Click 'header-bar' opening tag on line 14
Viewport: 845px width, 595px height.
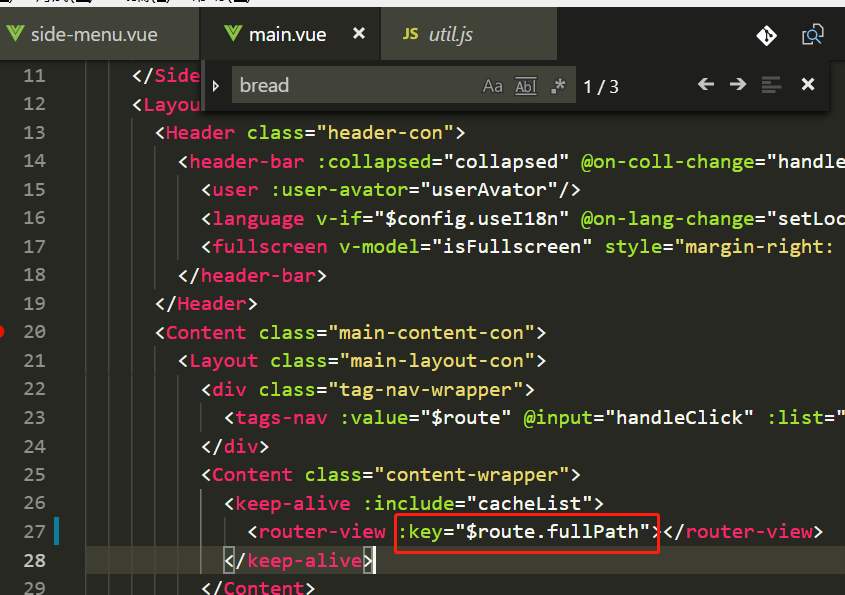point(247,162)
